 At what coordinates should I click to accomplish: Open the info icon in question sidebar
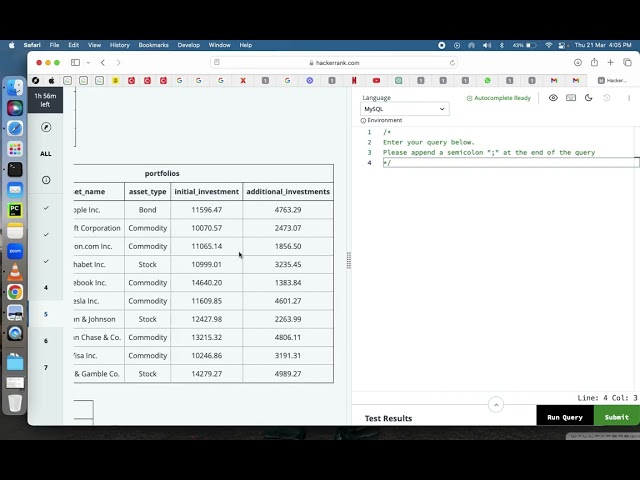pos(46,180)
